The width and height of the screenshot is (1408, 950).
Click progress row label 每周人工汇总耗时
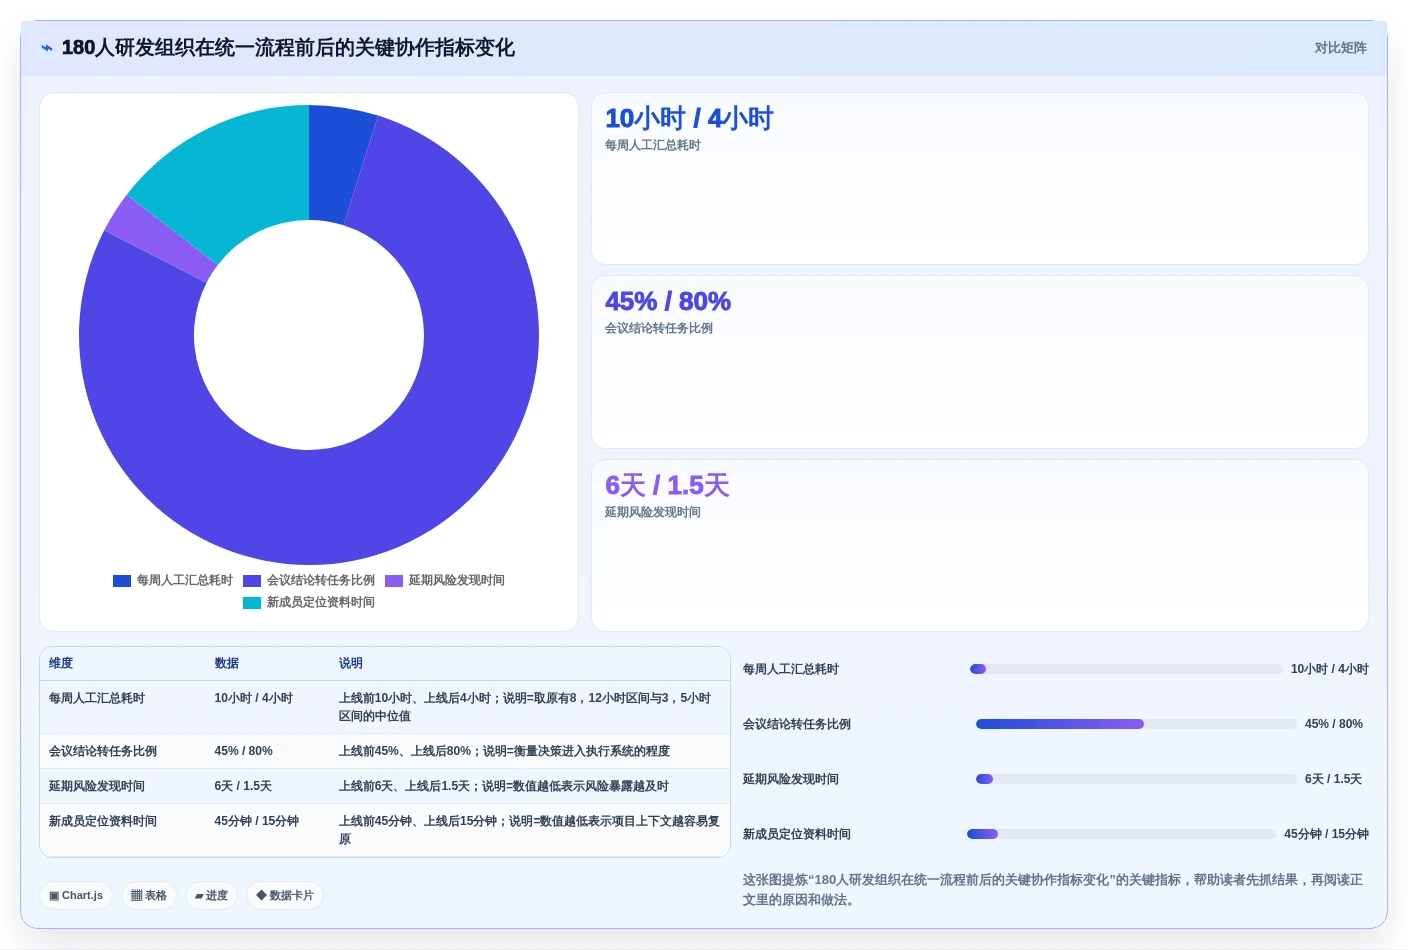click(791, 670)
